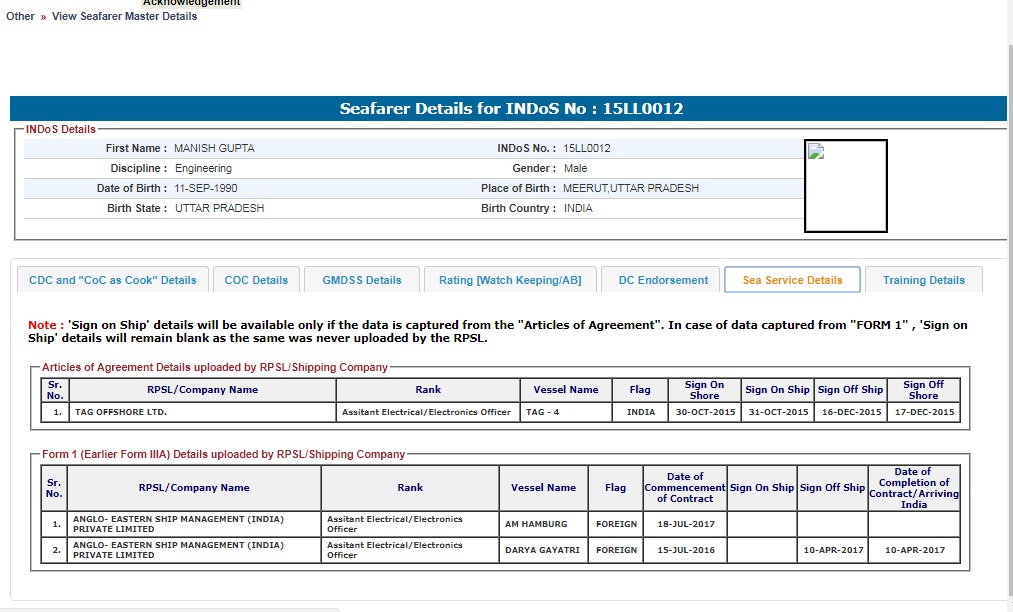Image resolution: width=1013 pixels, height=612 pixels.
Task: Open the GMDSS Details tab
Action: tap(362, 280)
